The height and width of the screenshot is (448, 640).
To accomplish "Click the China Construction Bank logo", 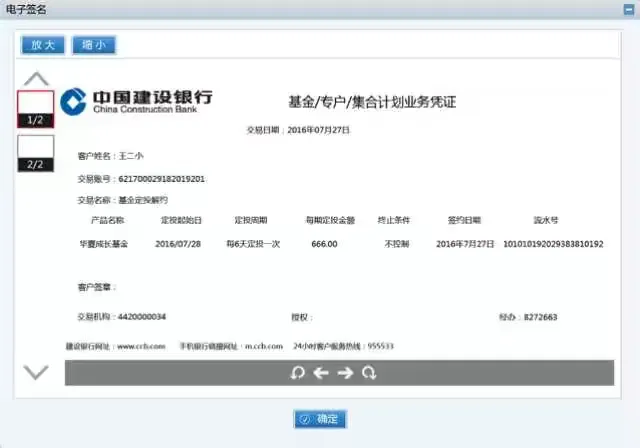I will click(136, 100).
